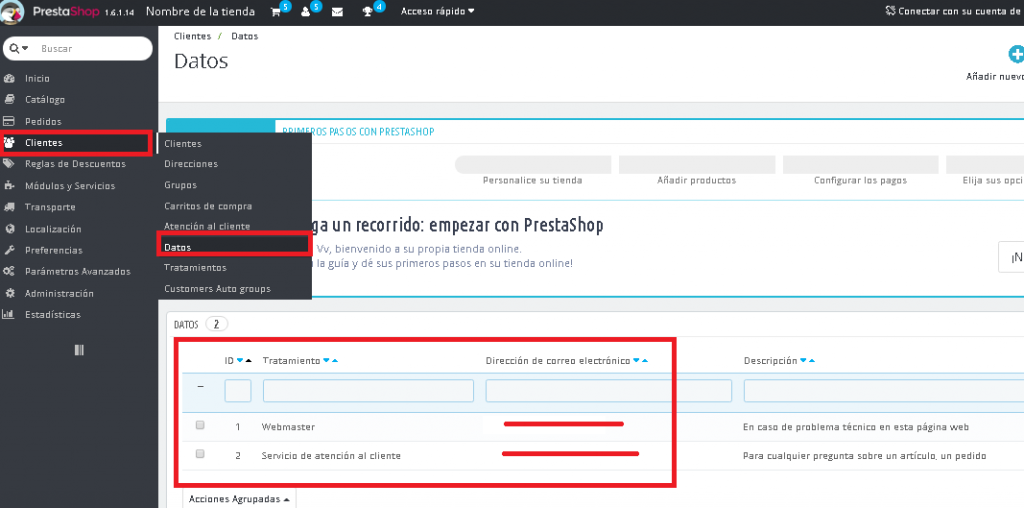Click the search magnifier icon

point(14,48)
